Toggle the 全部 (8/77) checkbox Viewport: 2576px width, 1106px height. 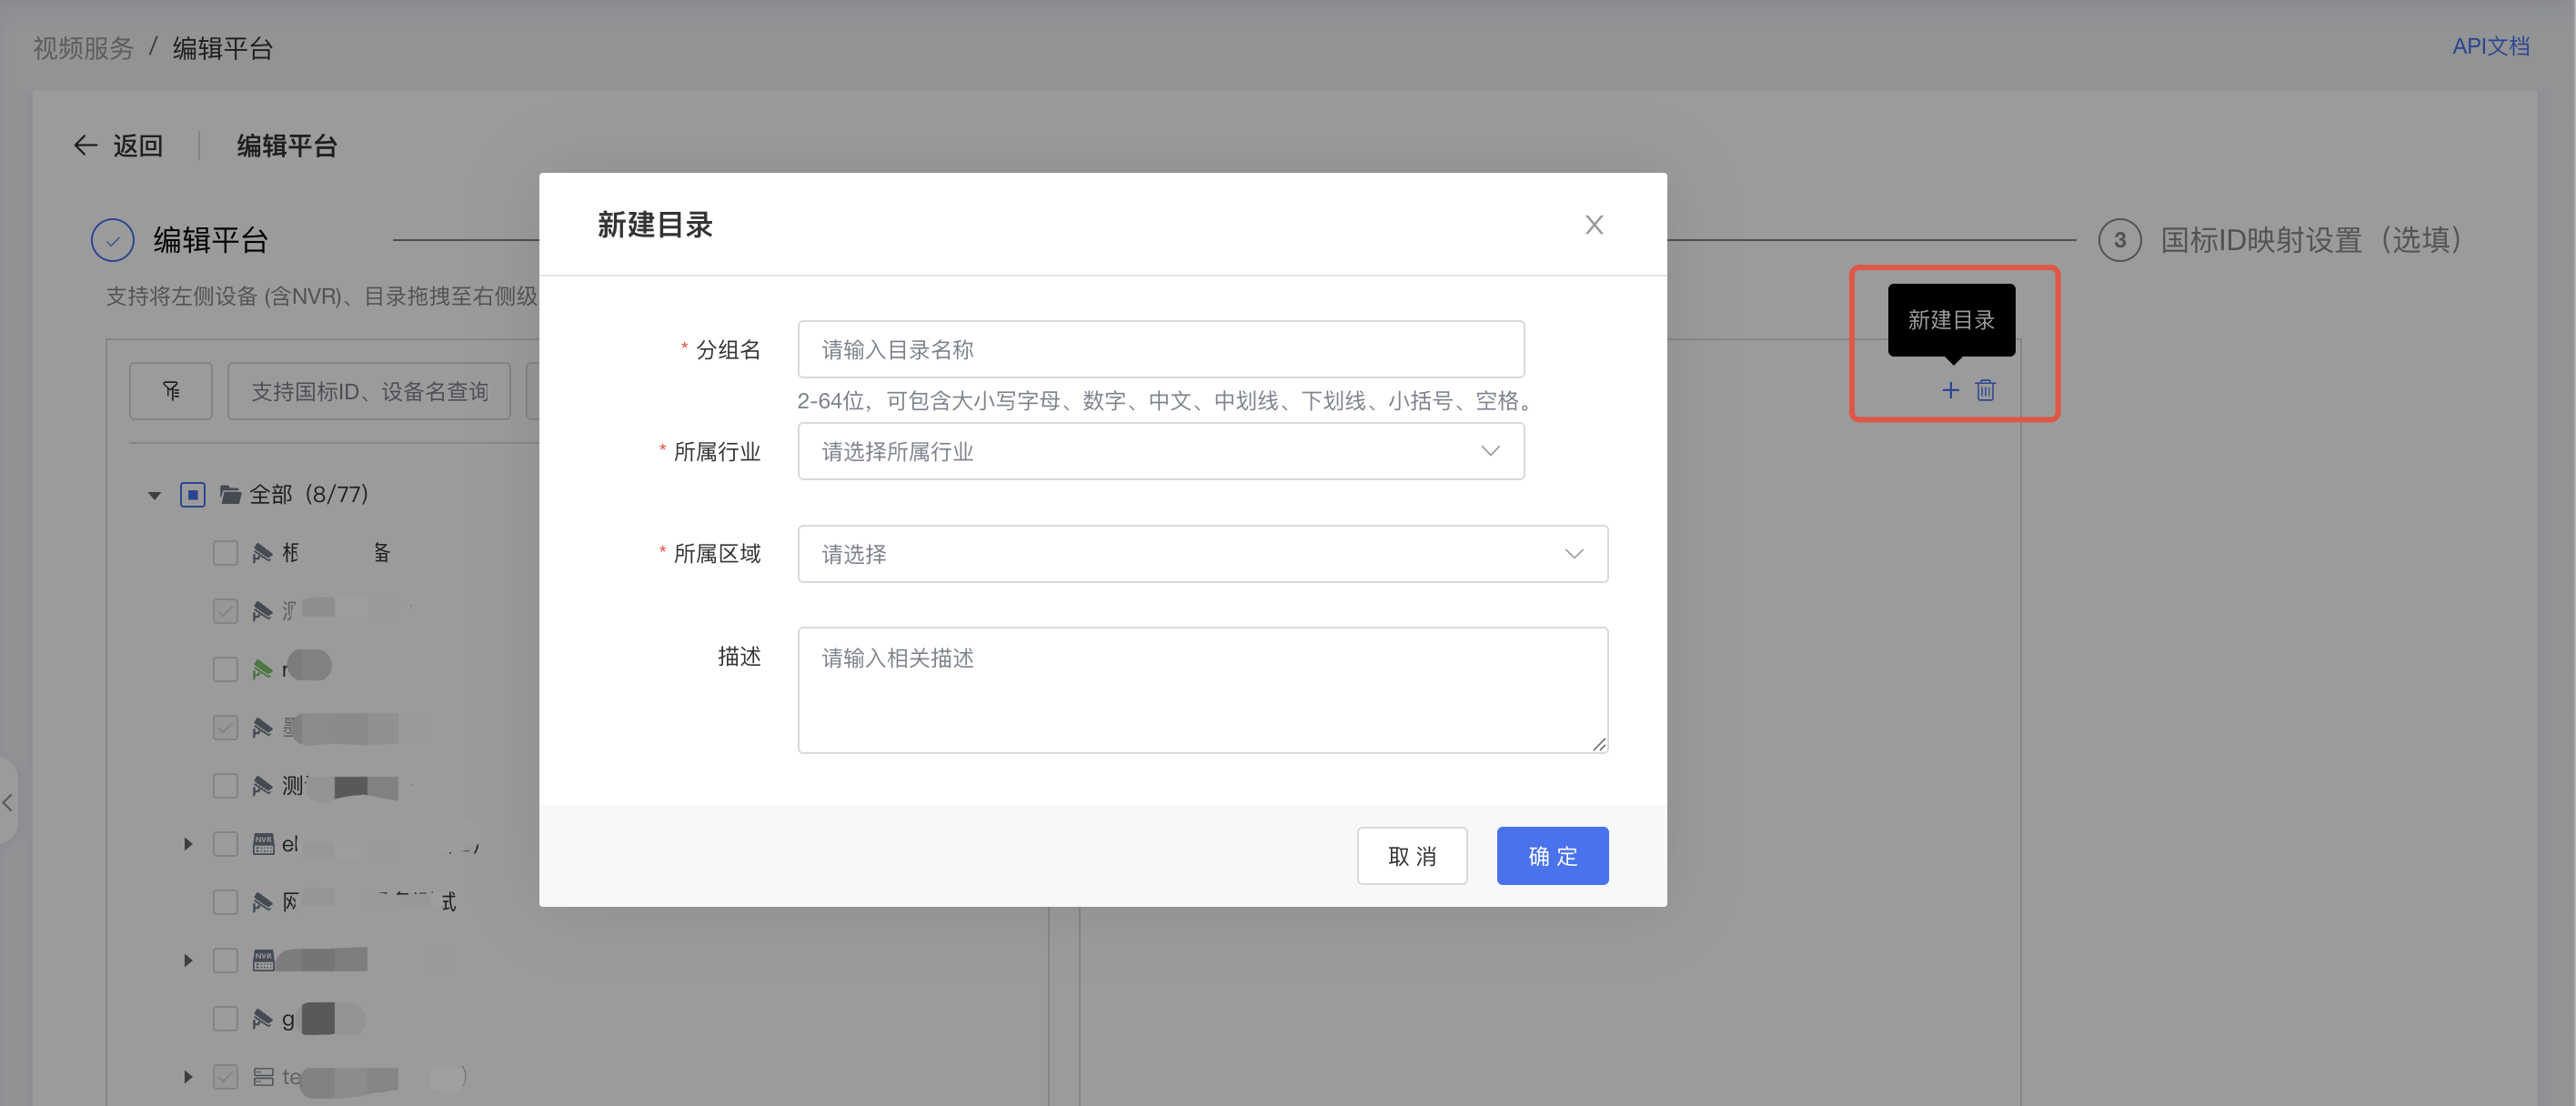point(193,494)
